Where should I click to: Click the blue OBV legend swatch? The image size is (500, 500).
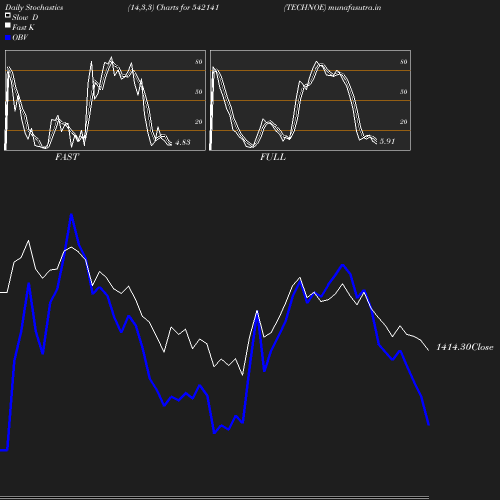[x=8, y=38]
